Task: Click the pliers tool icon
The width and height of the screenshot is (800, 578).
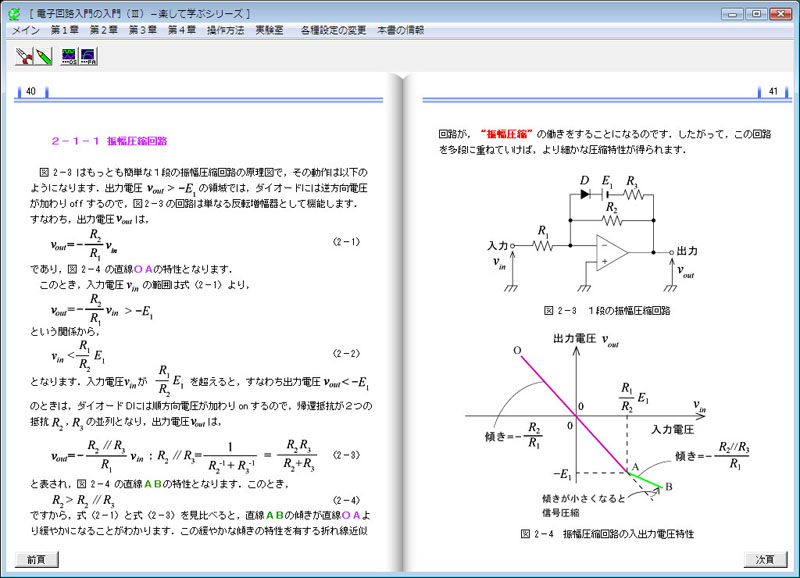Action: tap(24, 56)
